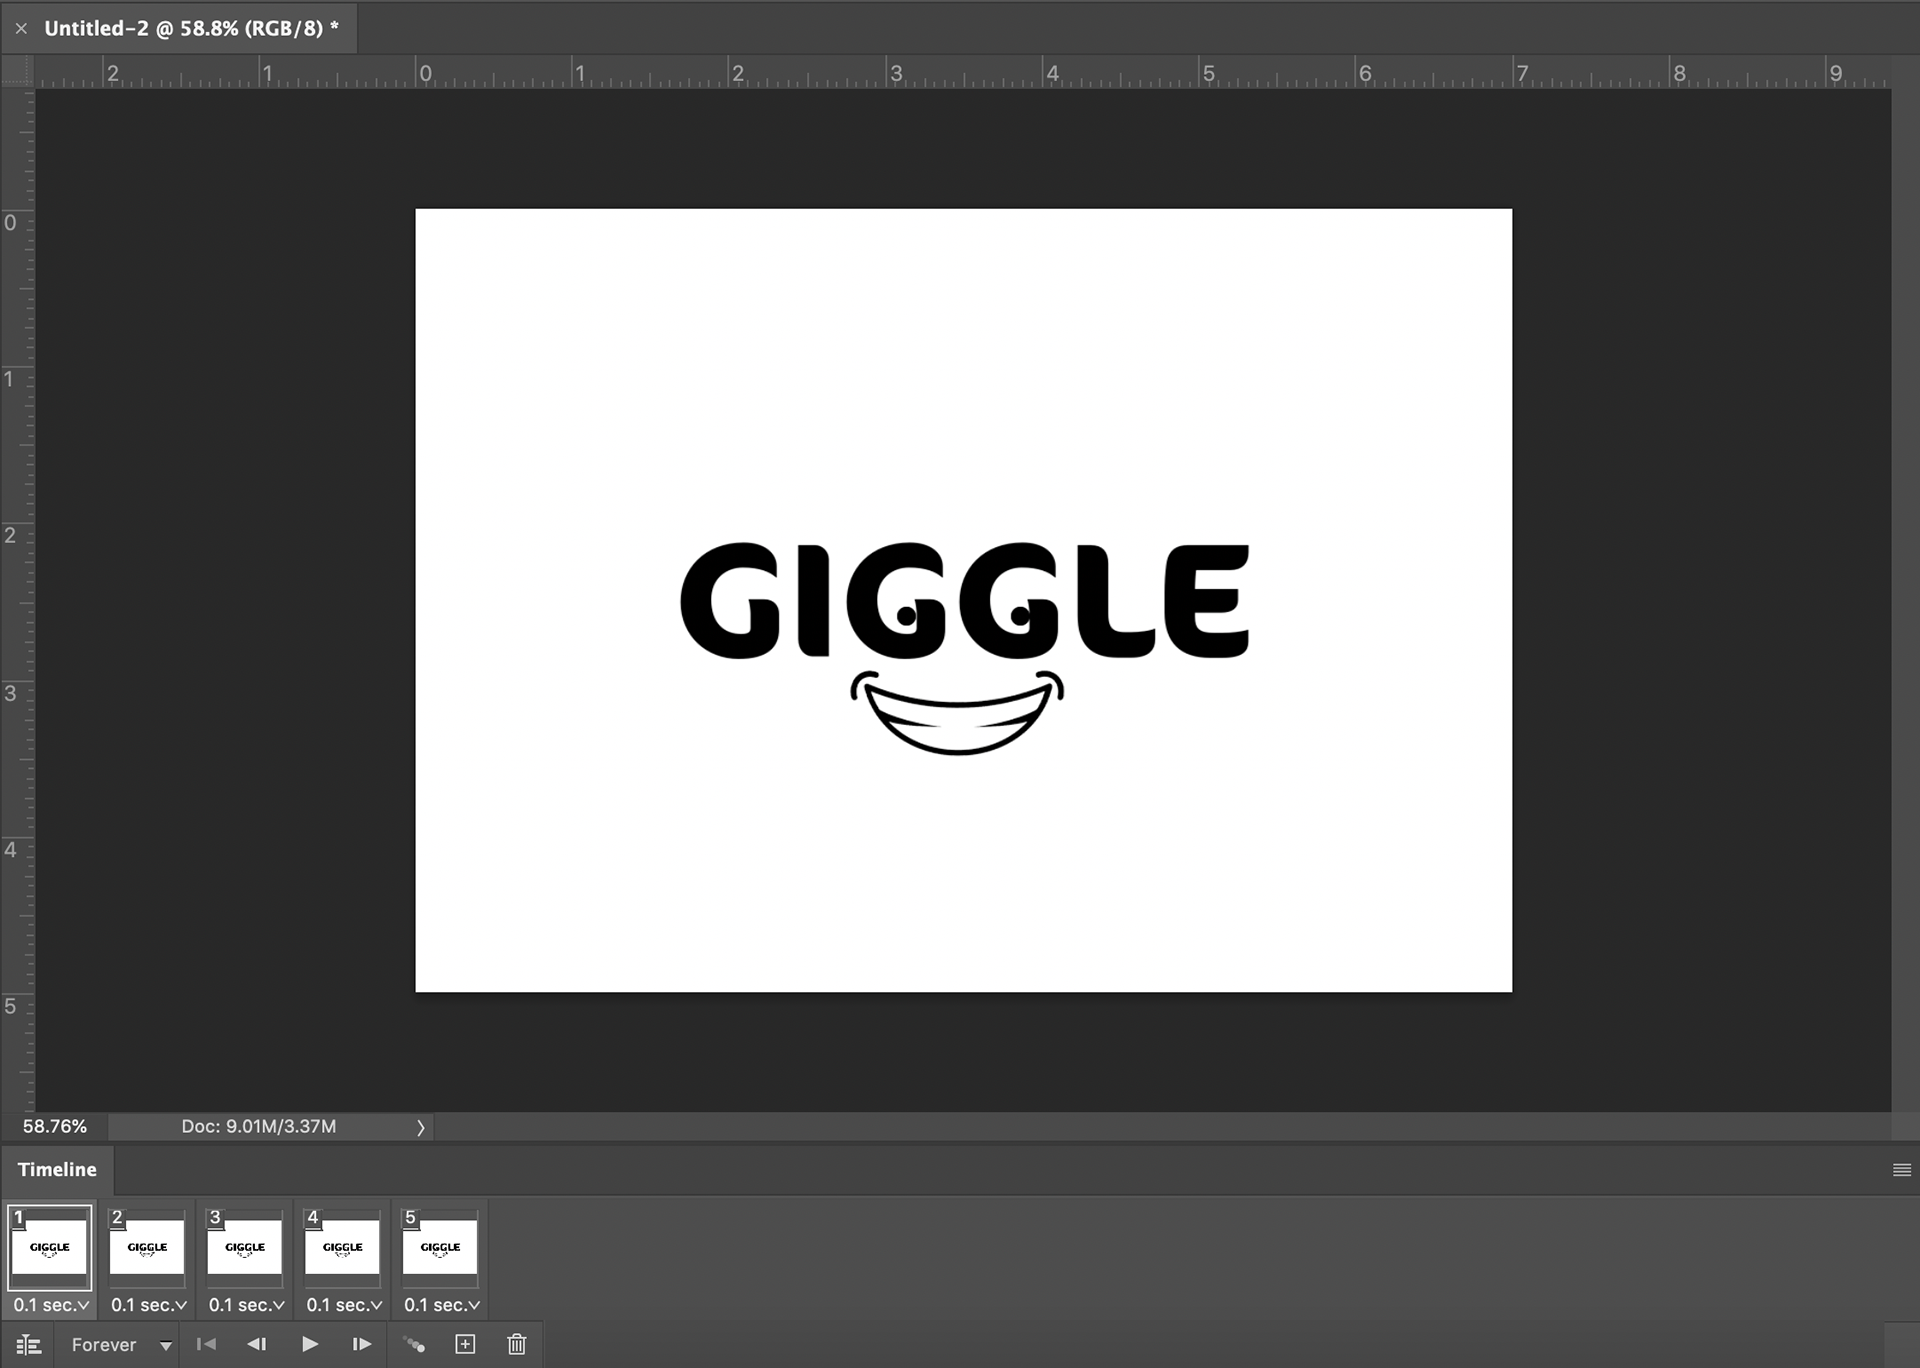Open the Timeline panel flyout menu
This screenshot has width=1920, height=1368.
1901,1170
